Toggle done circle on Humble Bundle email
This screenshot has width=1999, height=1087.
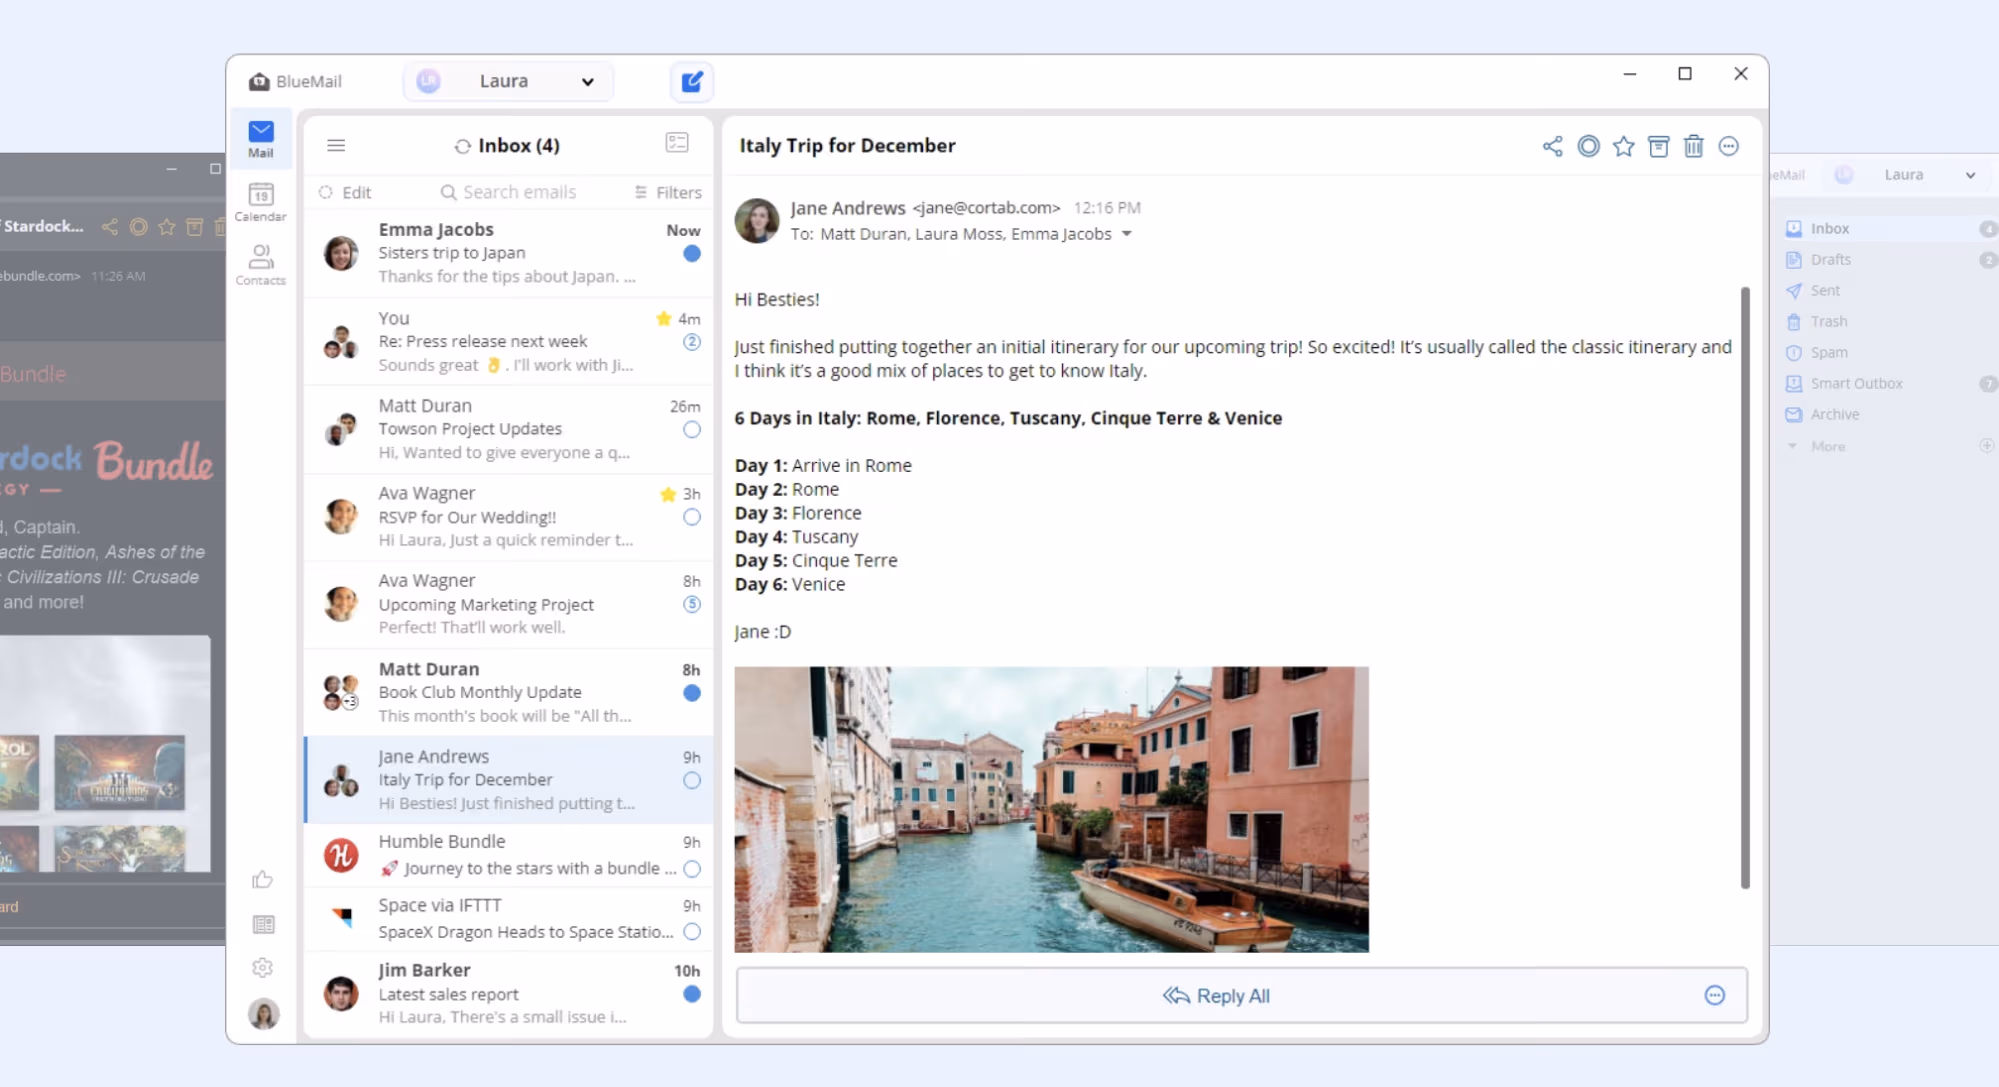(x=691, y=869)
